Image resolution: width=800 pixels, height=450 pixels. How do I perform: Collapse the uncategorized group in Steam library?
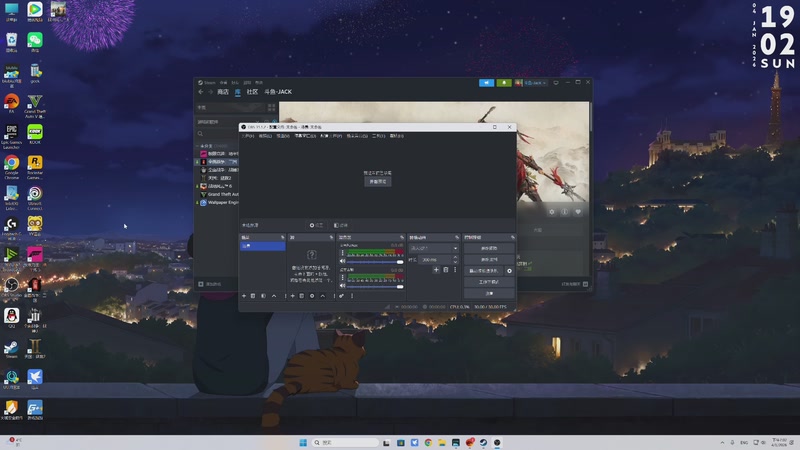[x=198, y=146]
